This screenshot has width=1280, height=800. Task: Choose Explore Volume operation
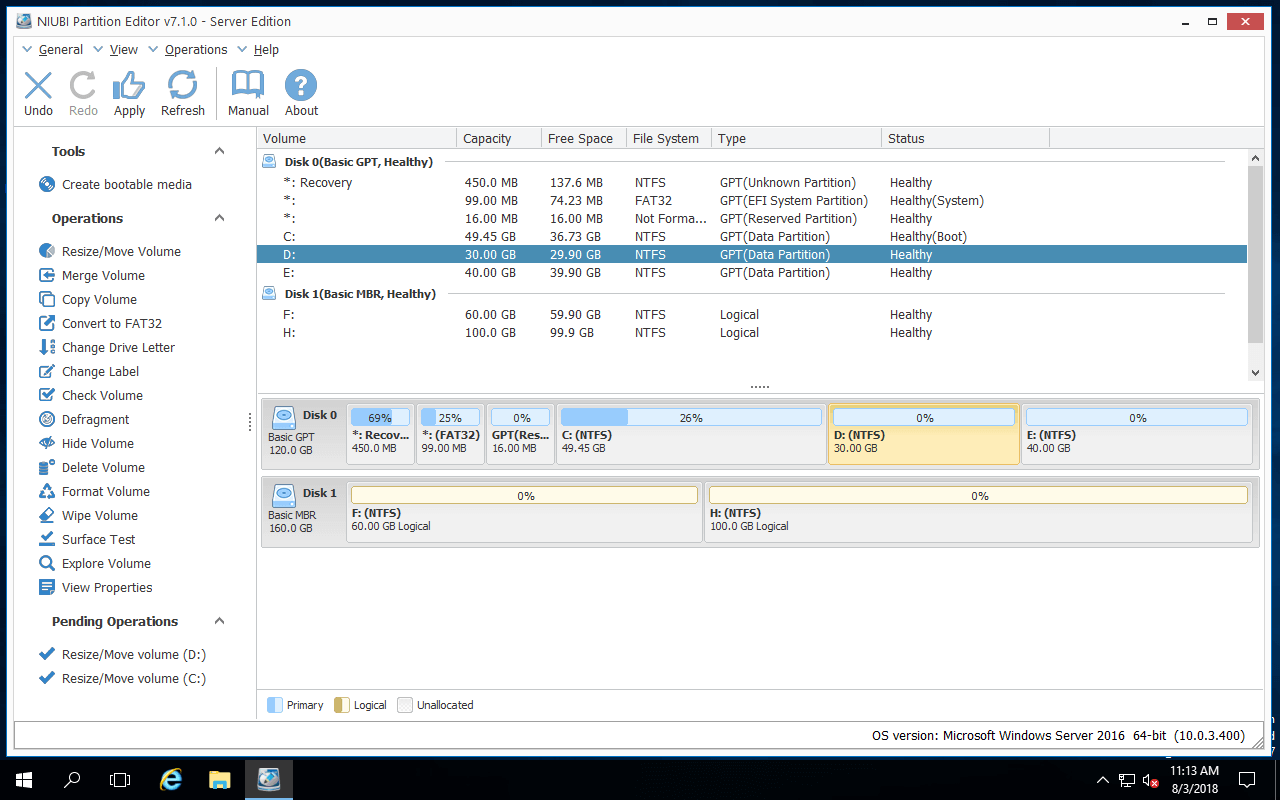[94, 563]
